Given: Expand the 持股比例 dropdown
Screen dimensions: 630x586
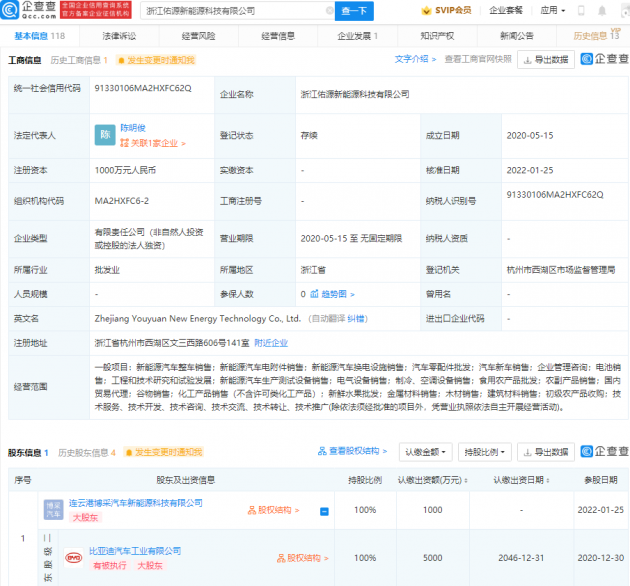Looking at the screenshot, I should [x=485, y=452].
